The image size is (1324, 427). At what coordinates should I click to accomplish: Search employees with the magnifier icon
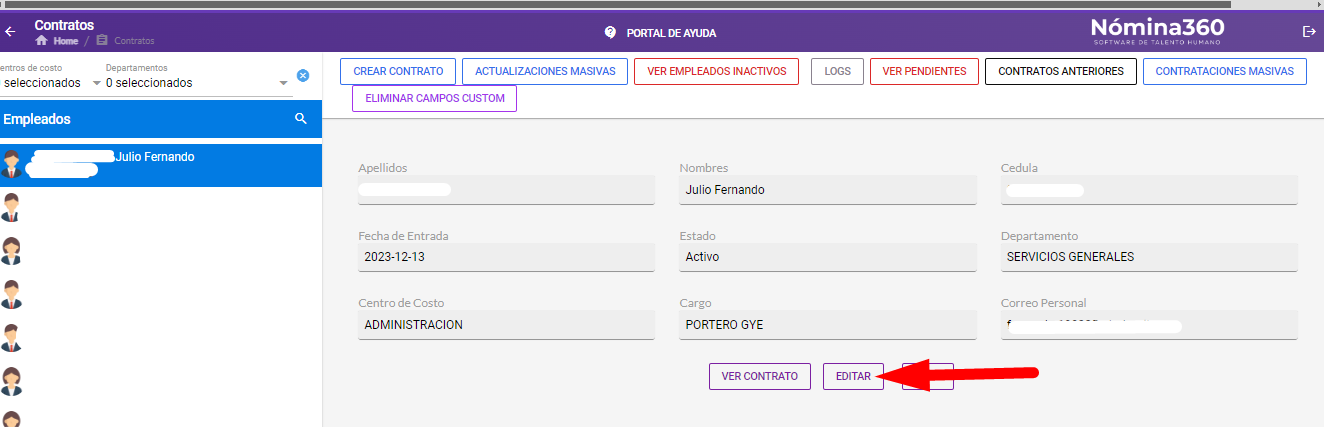coord(301,119)
